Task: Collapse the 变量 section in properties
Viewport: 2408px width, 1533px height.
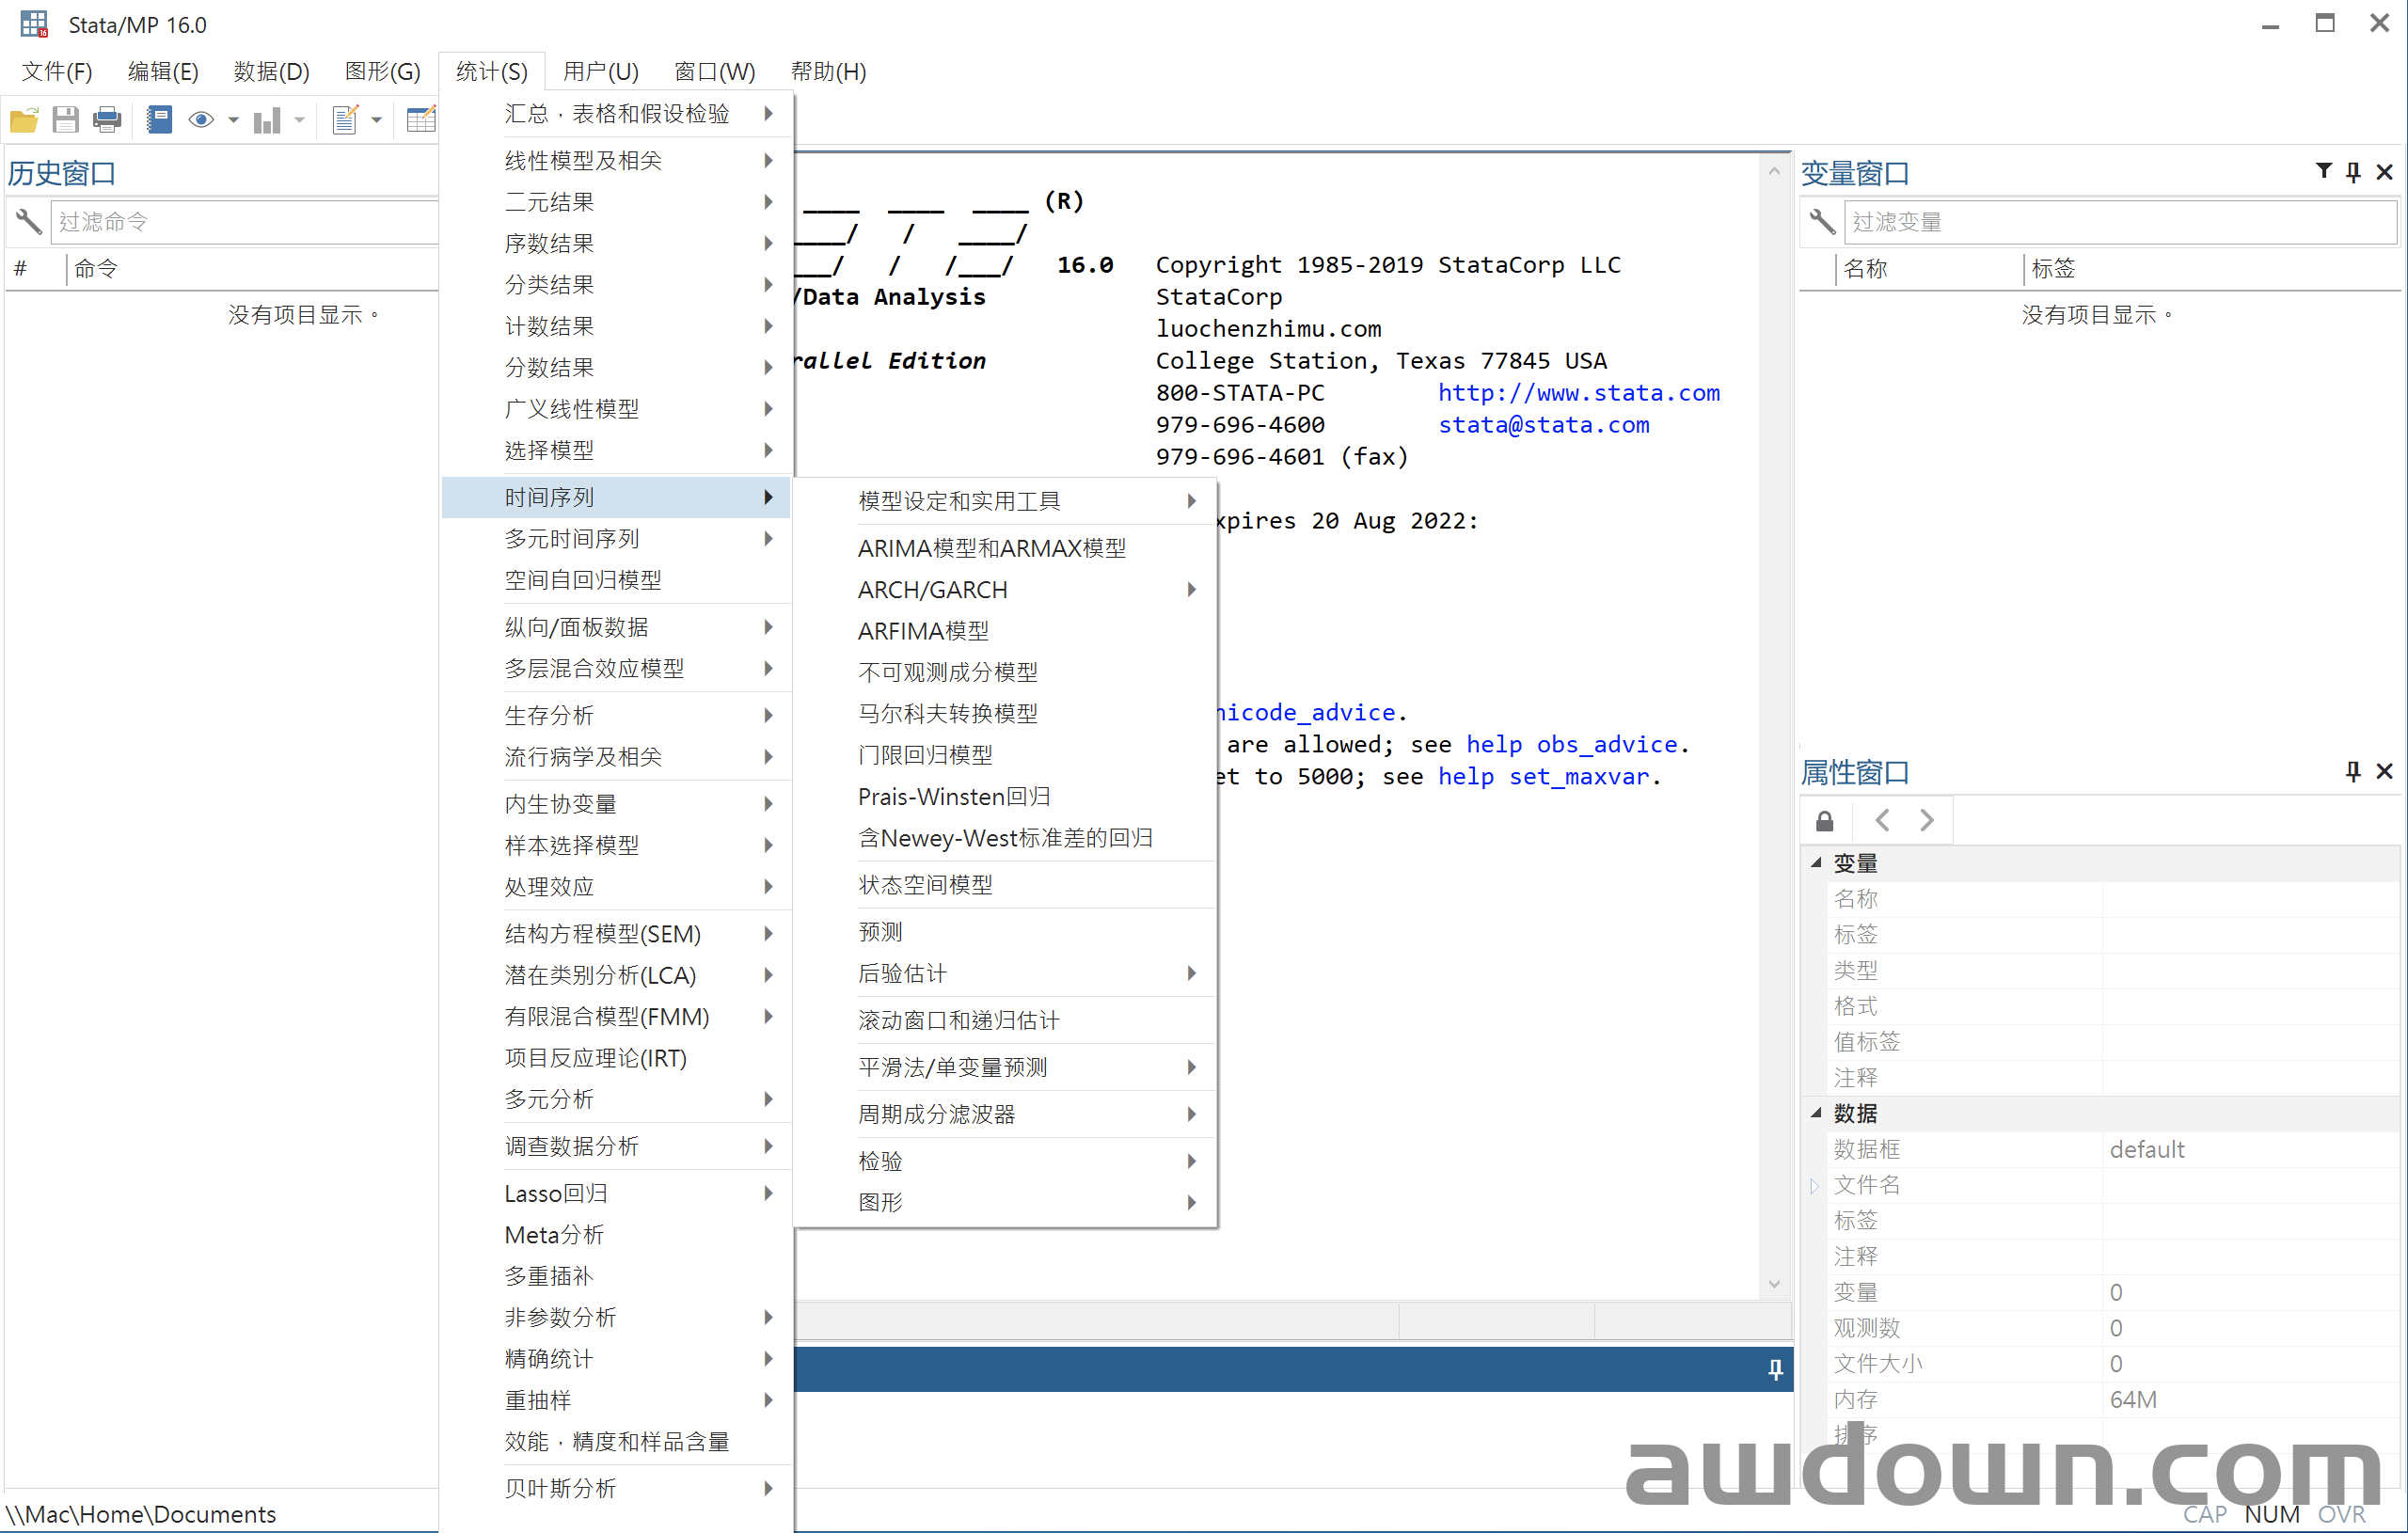Action: (x=1816, y=862)
